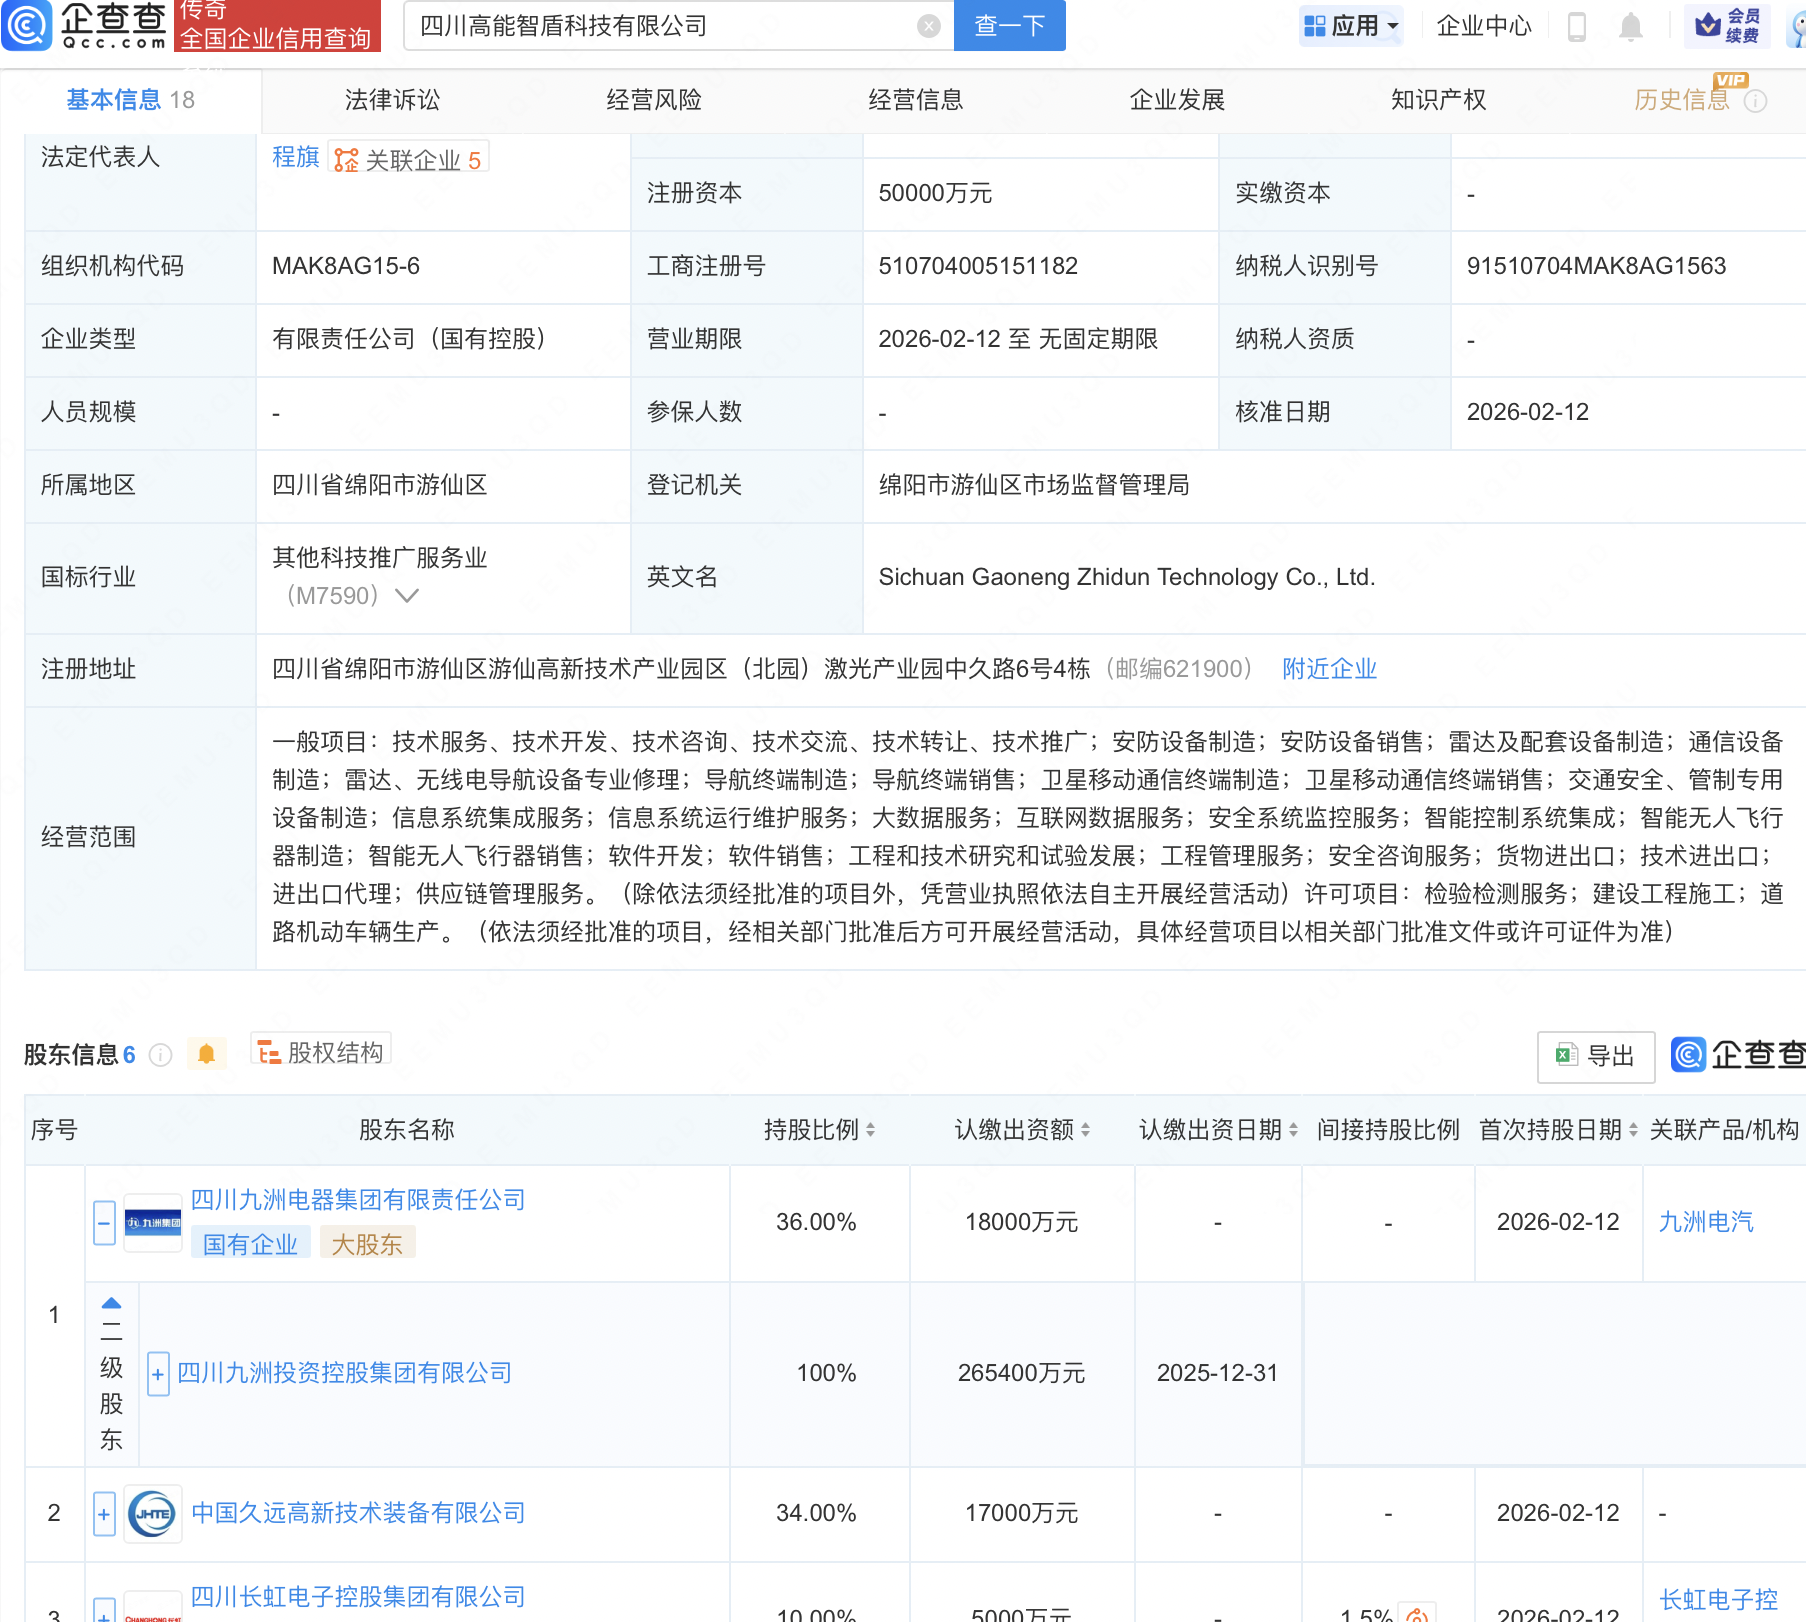Collapse 四川九洲电器集团 shareholder sub-rows

pos(103,1222)
